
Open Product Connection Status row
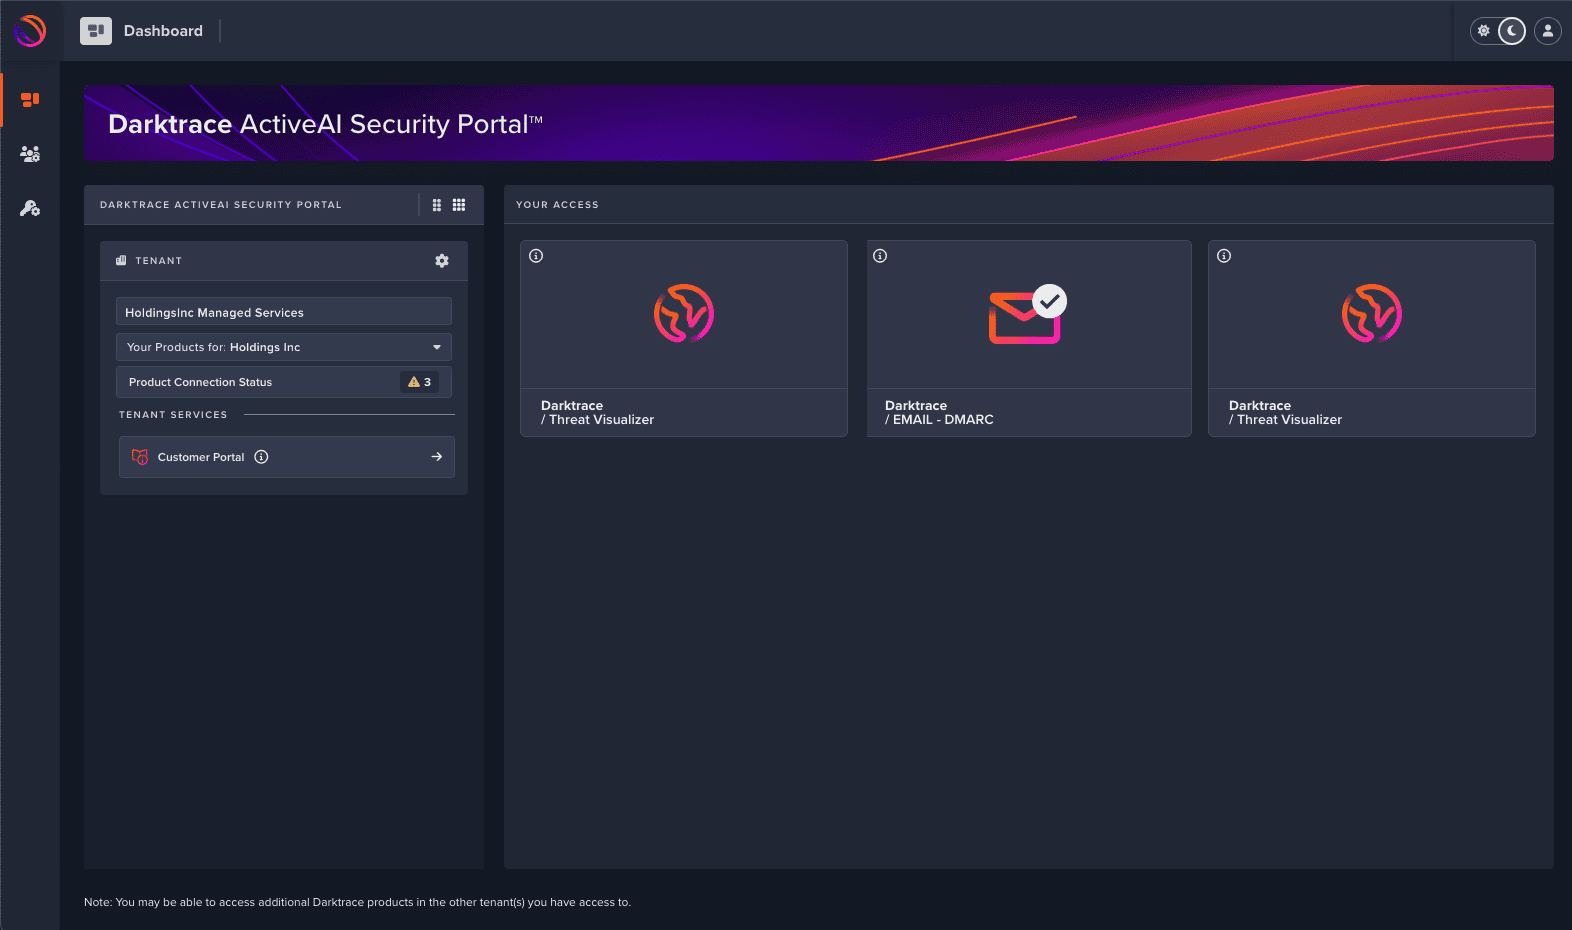[x=284, y=382]
